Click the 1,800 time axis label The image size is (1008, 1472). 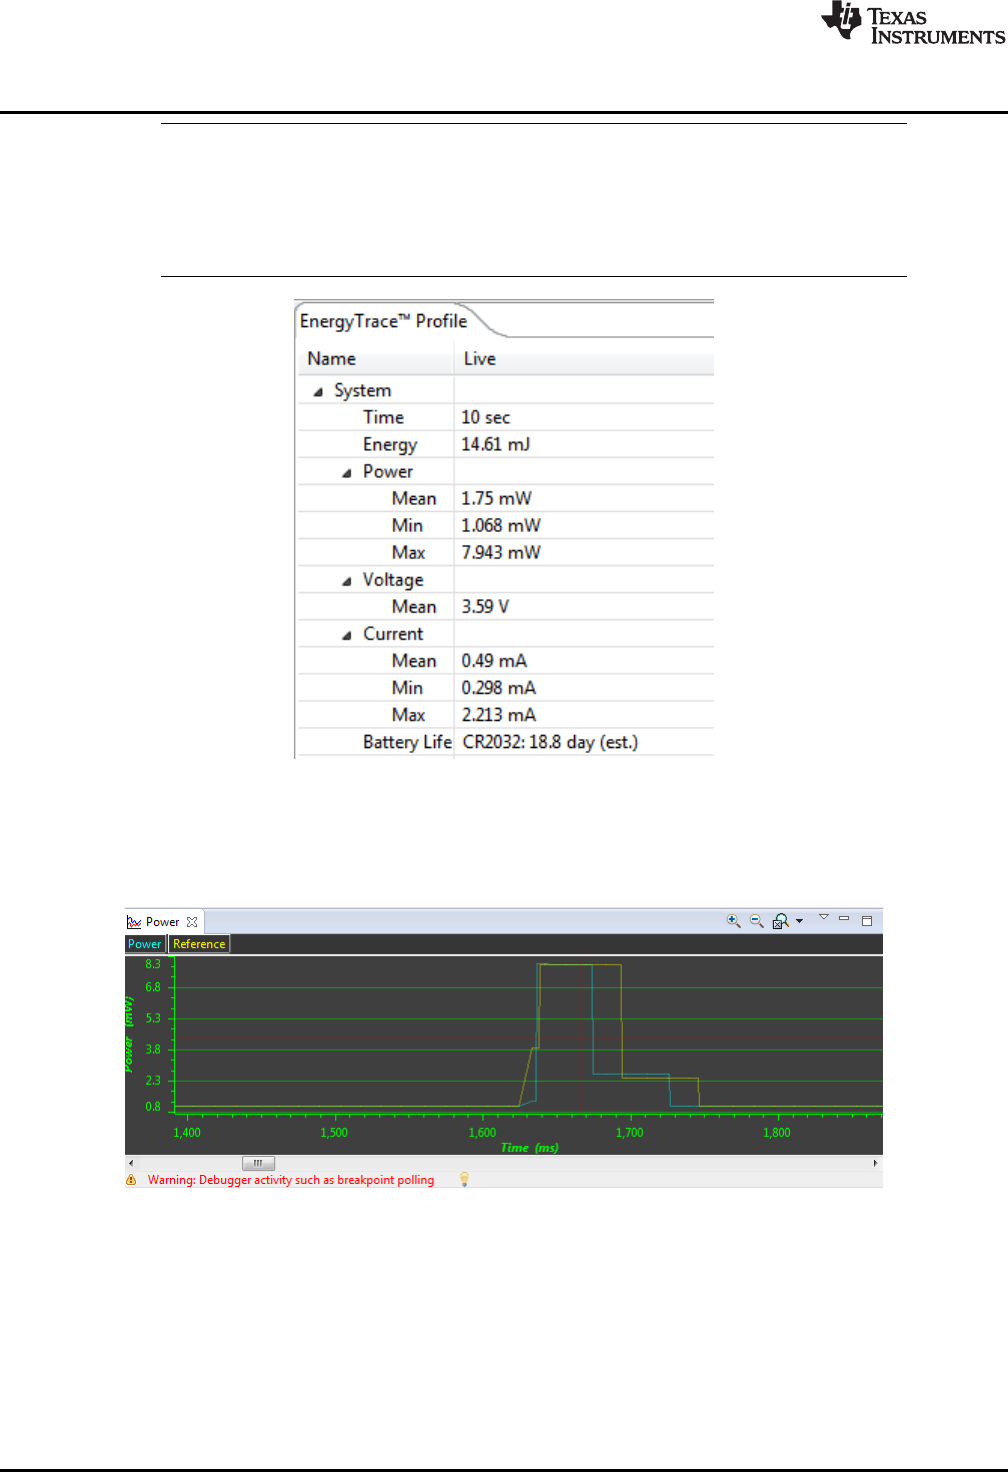(777, 1133)
